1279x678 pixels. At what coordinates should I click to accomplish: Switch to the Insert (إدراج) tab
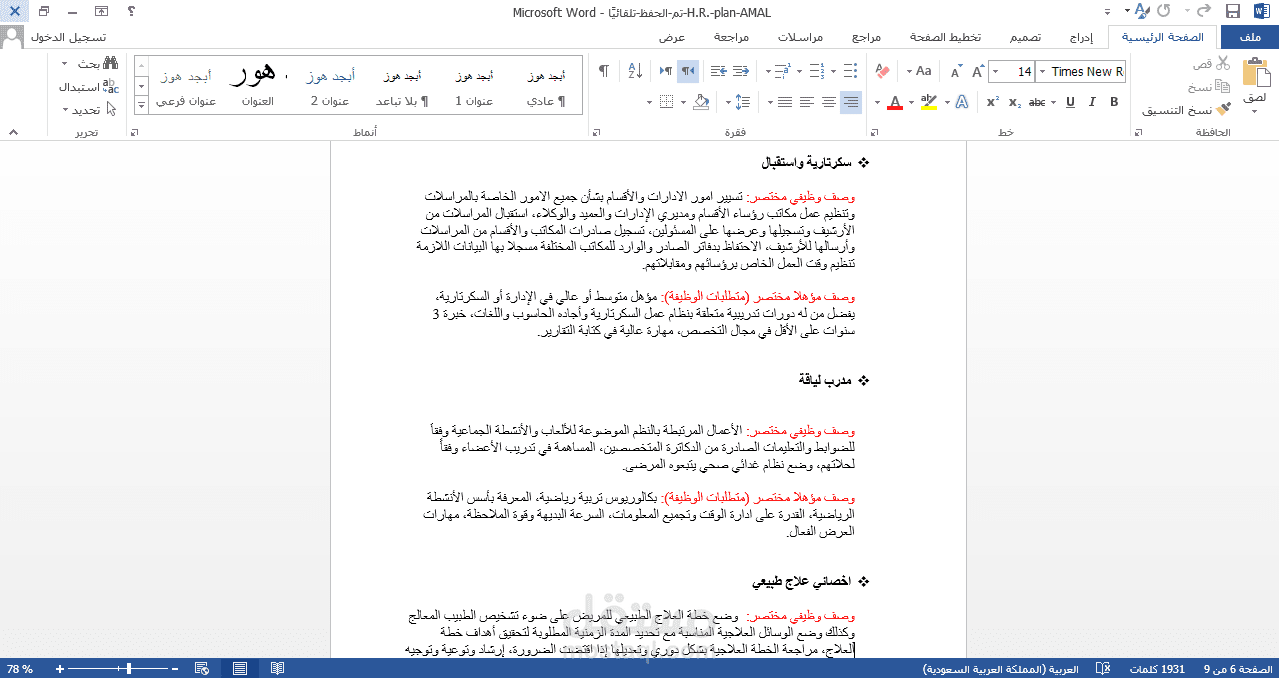tap(1081, 37)
